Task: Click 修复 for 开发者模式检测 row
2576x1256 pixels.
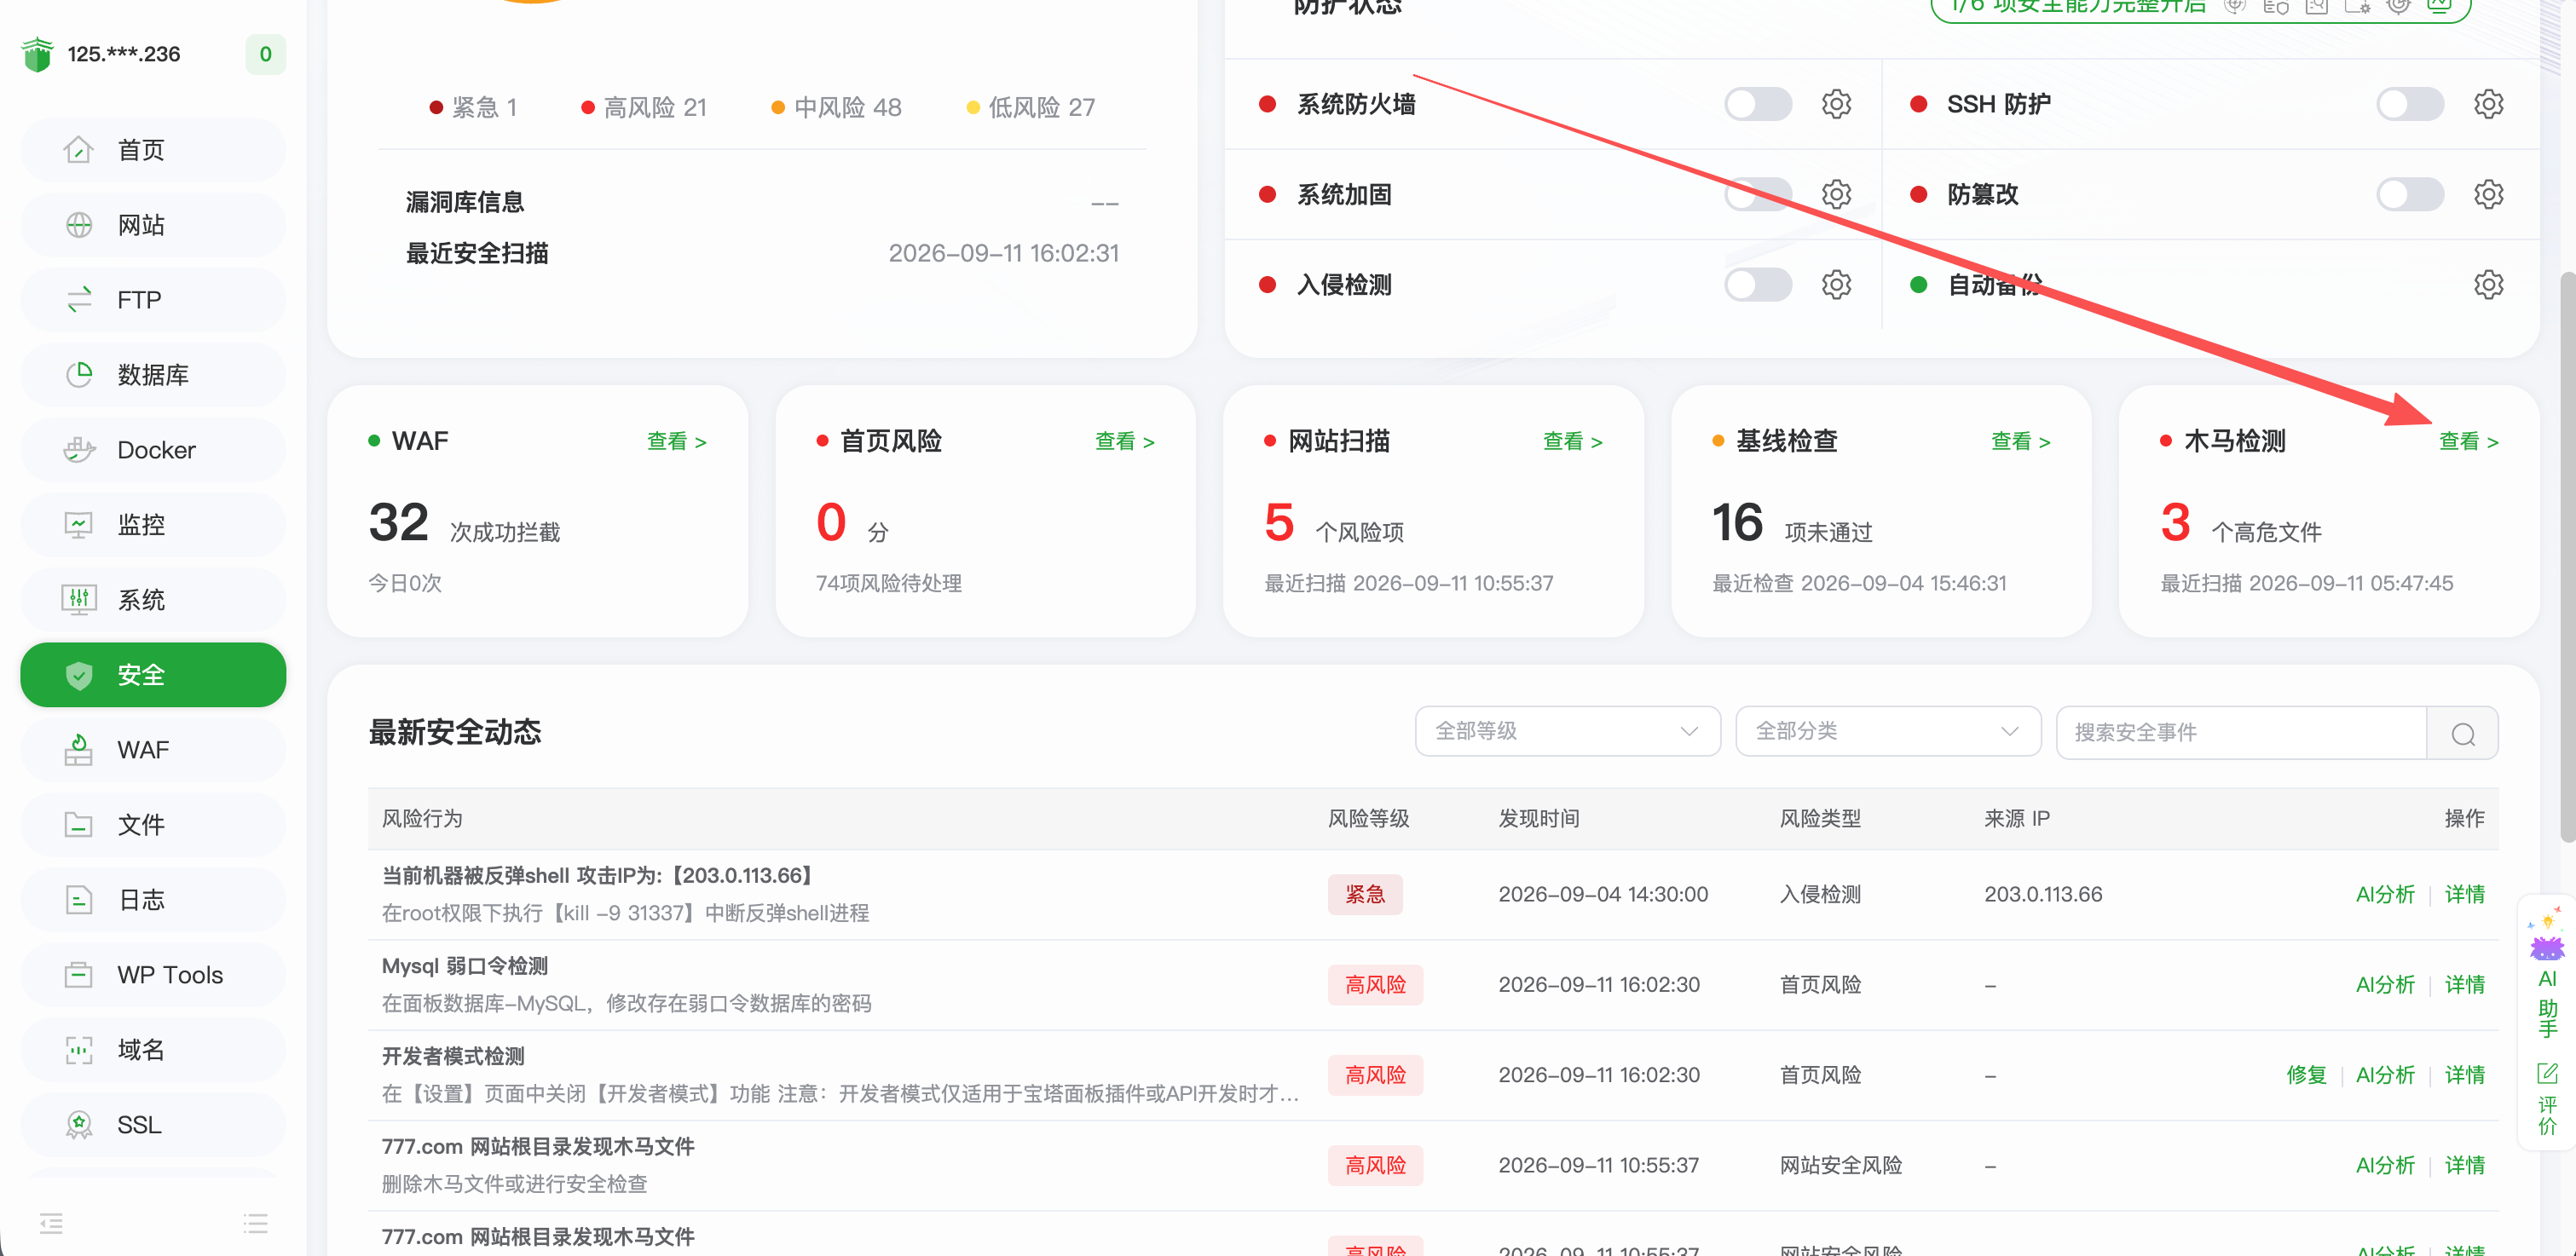Action: [x=2306, y=1075]
